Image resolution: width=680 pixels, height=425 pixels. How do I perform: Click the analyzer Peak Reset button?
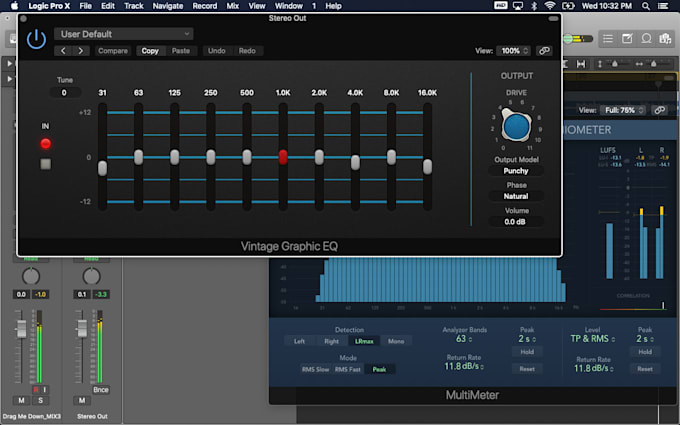527,369
